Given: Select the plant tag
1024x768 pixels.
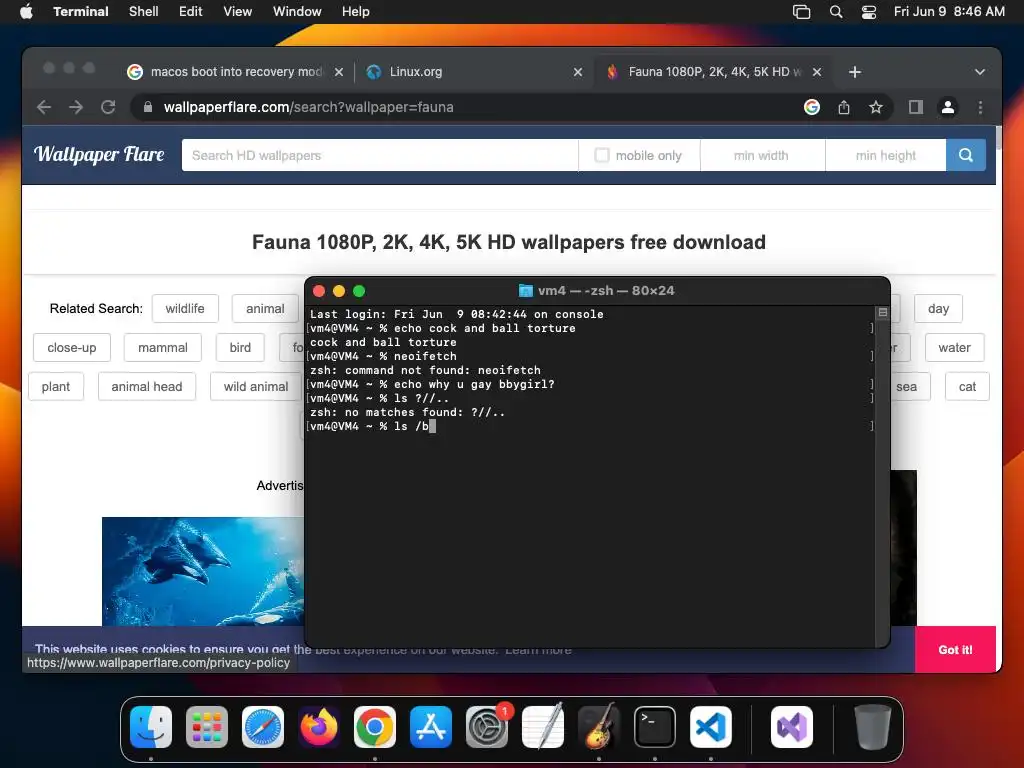Looking at the screenshot, I should [56, 387].
